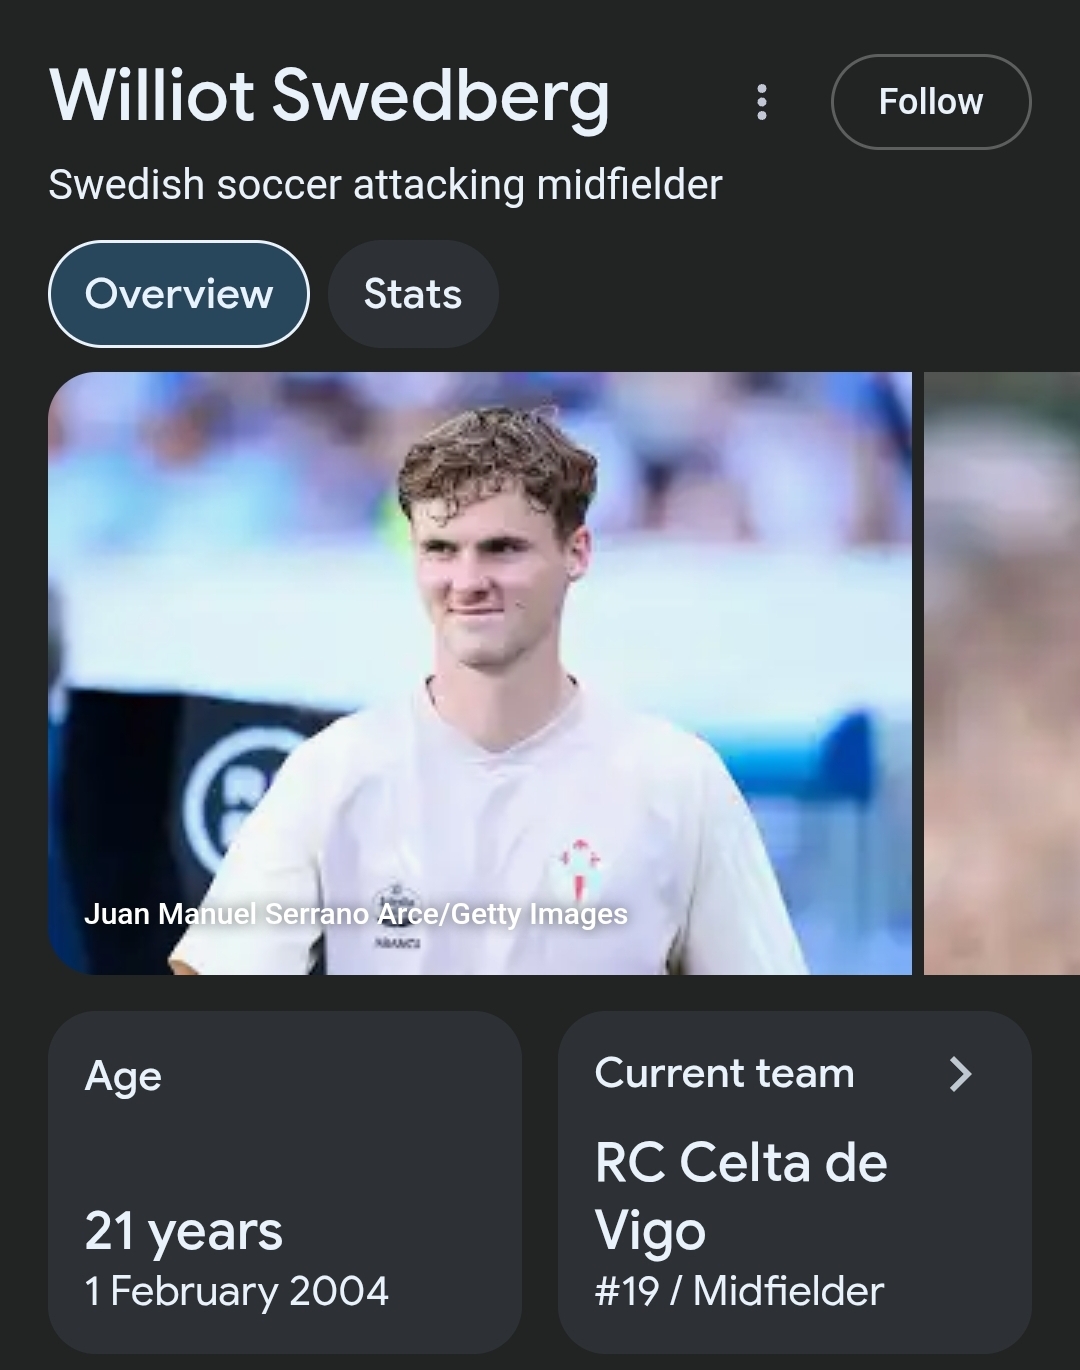Click the Age card label
Image resolution: width=1080 pixels, height=1370 pixels.
tap(123, 1076)
